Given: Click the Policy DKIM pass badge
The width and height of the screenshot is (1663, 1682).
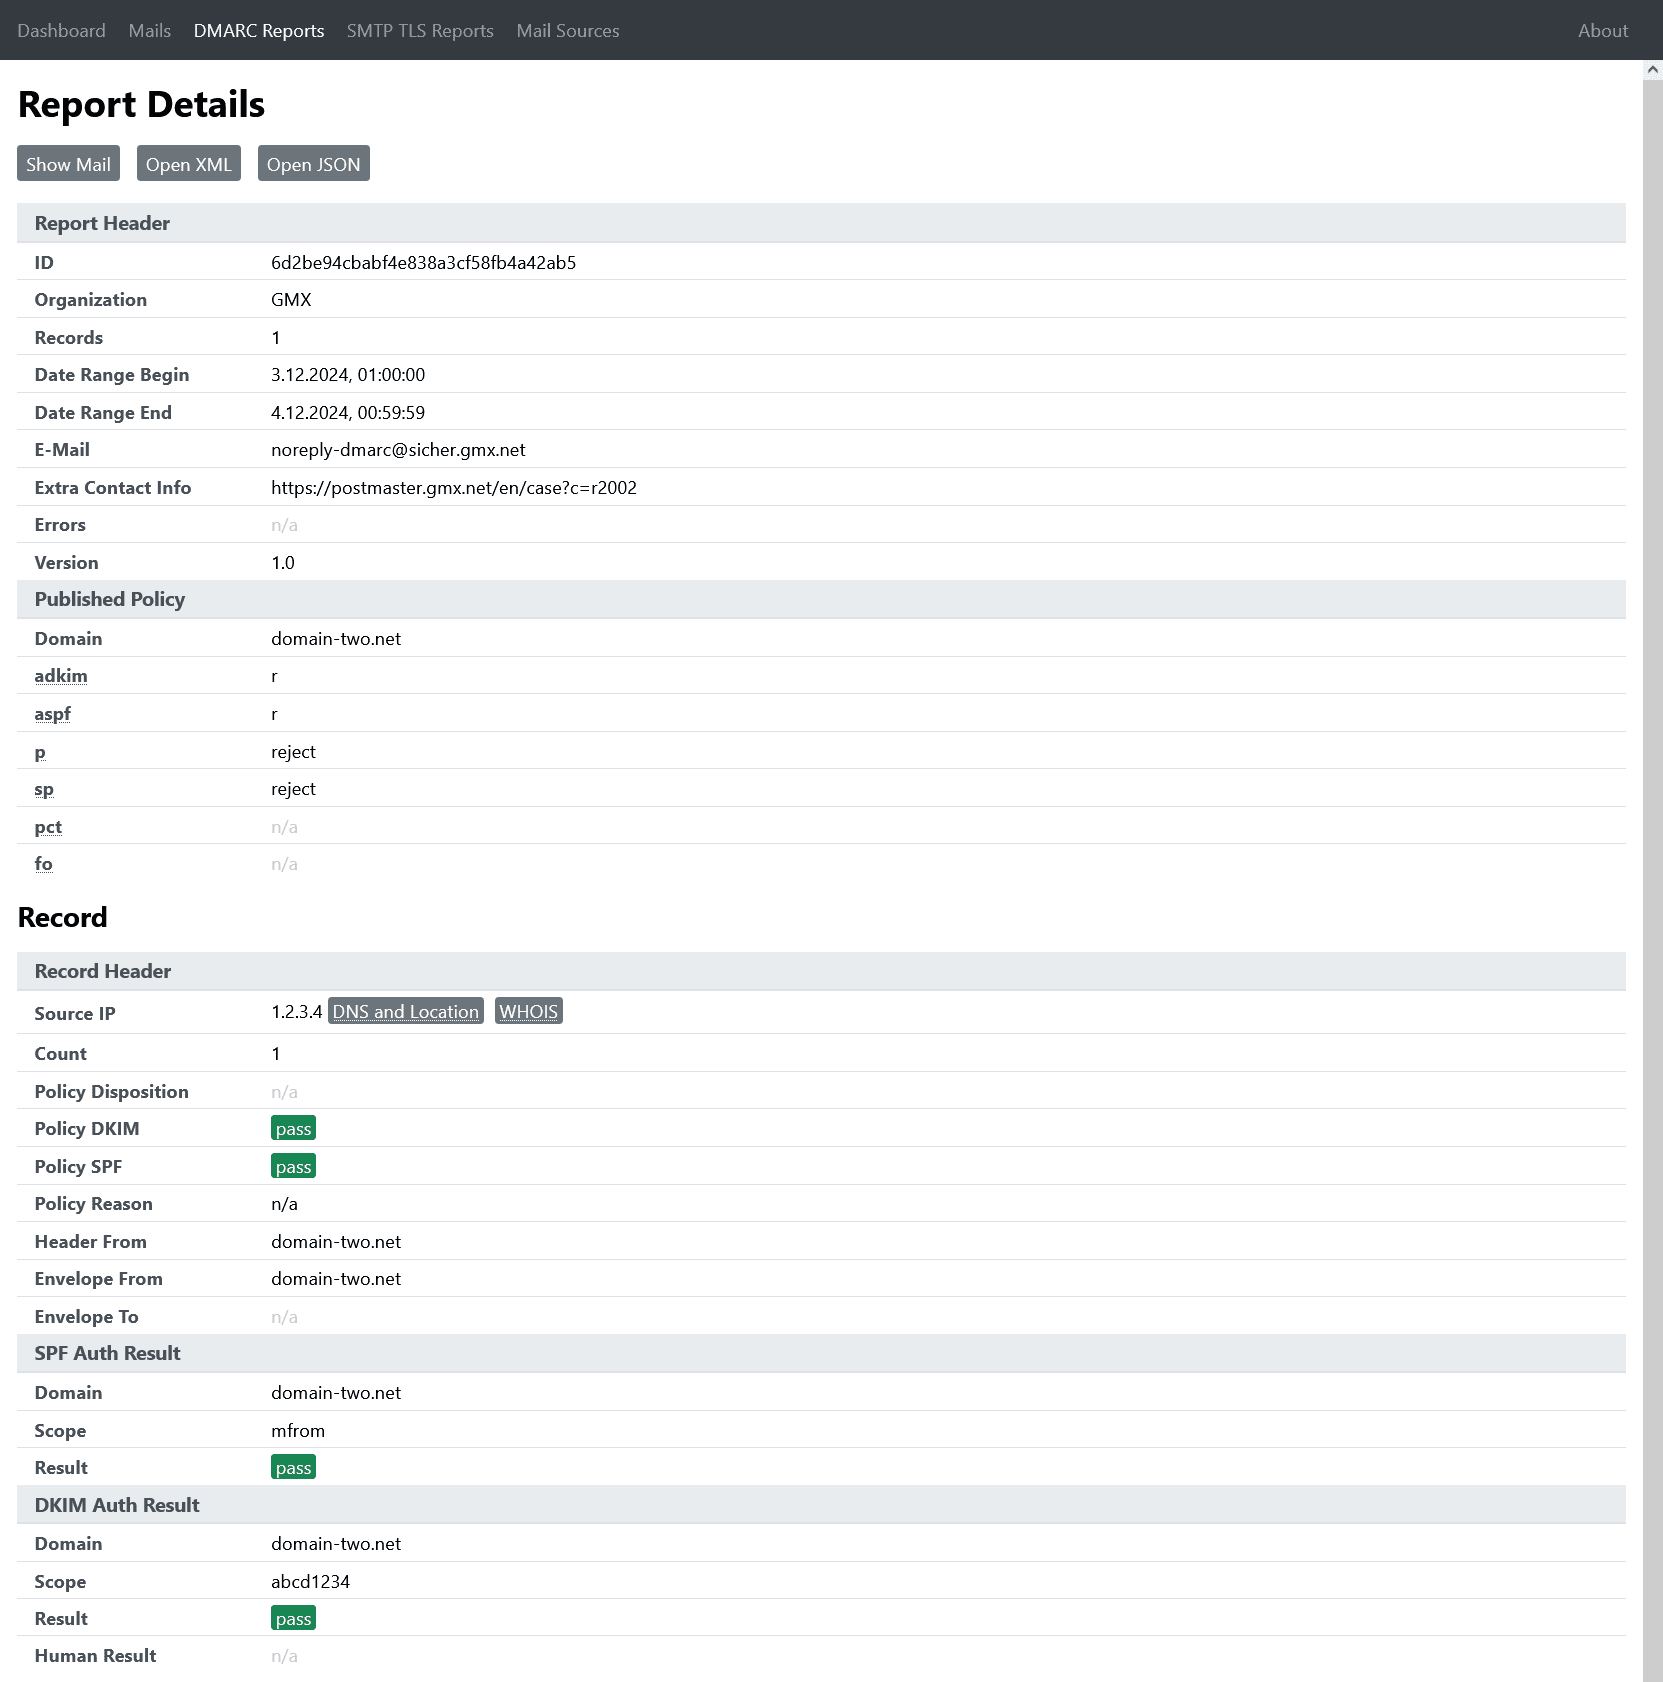Looking at the screenshot, I should (293, 1129).
